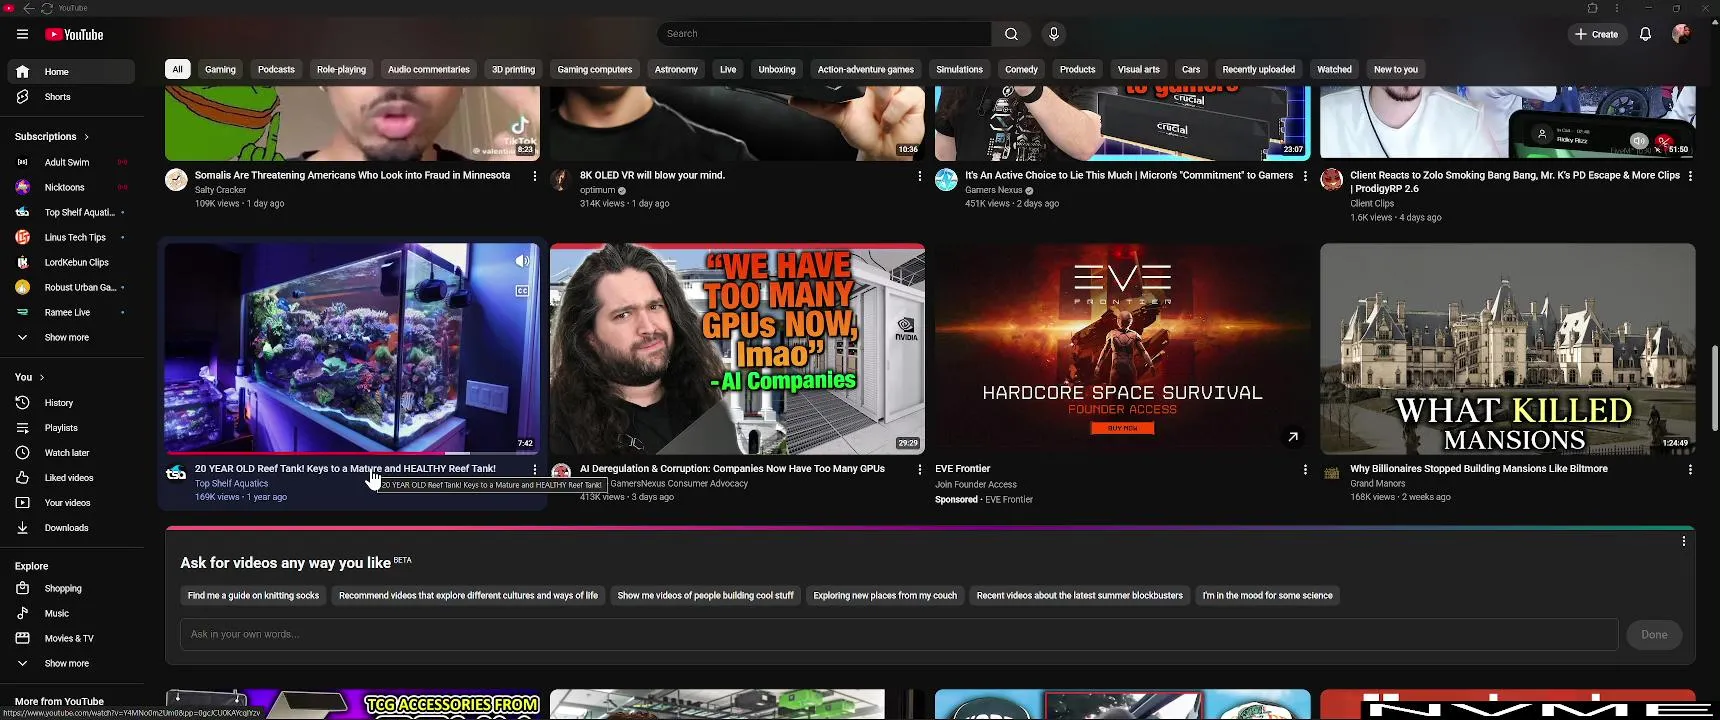1720x720 pixels.
Task: Click the Create button
Action: tap(1597, 34)
